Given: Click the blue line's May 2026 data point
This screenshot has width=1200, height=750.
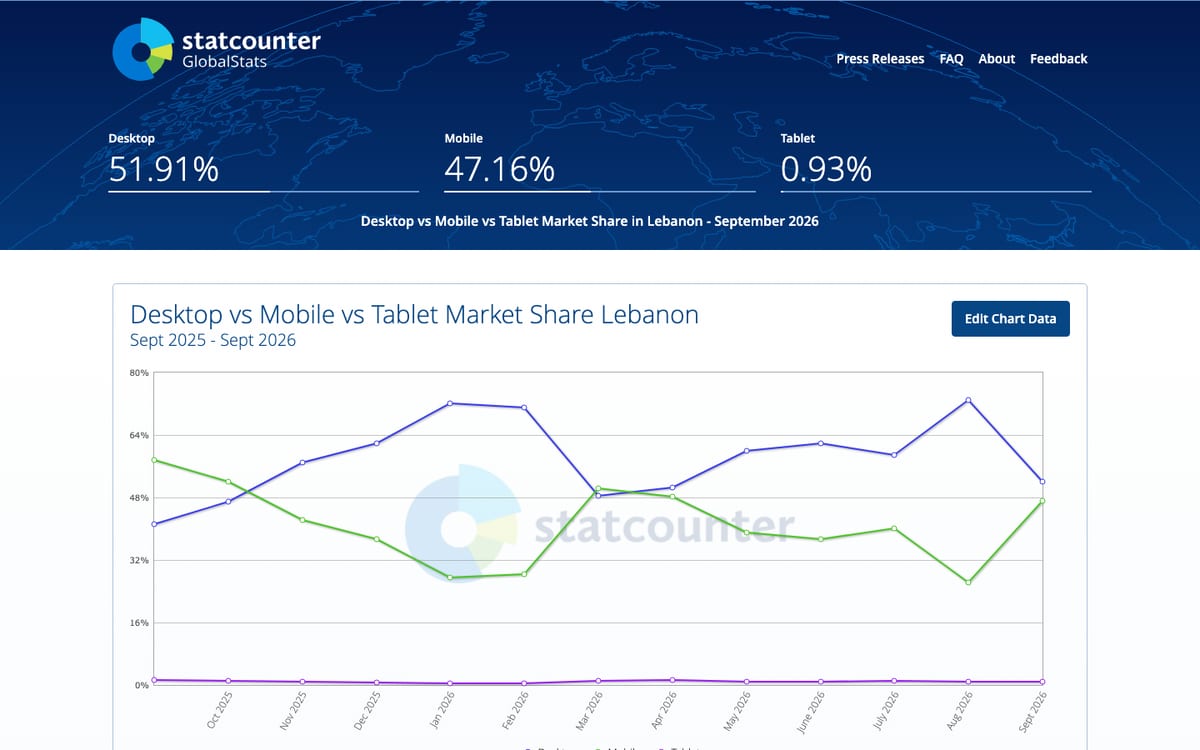Looking at the screenshot, I should [x=746, y=451].
